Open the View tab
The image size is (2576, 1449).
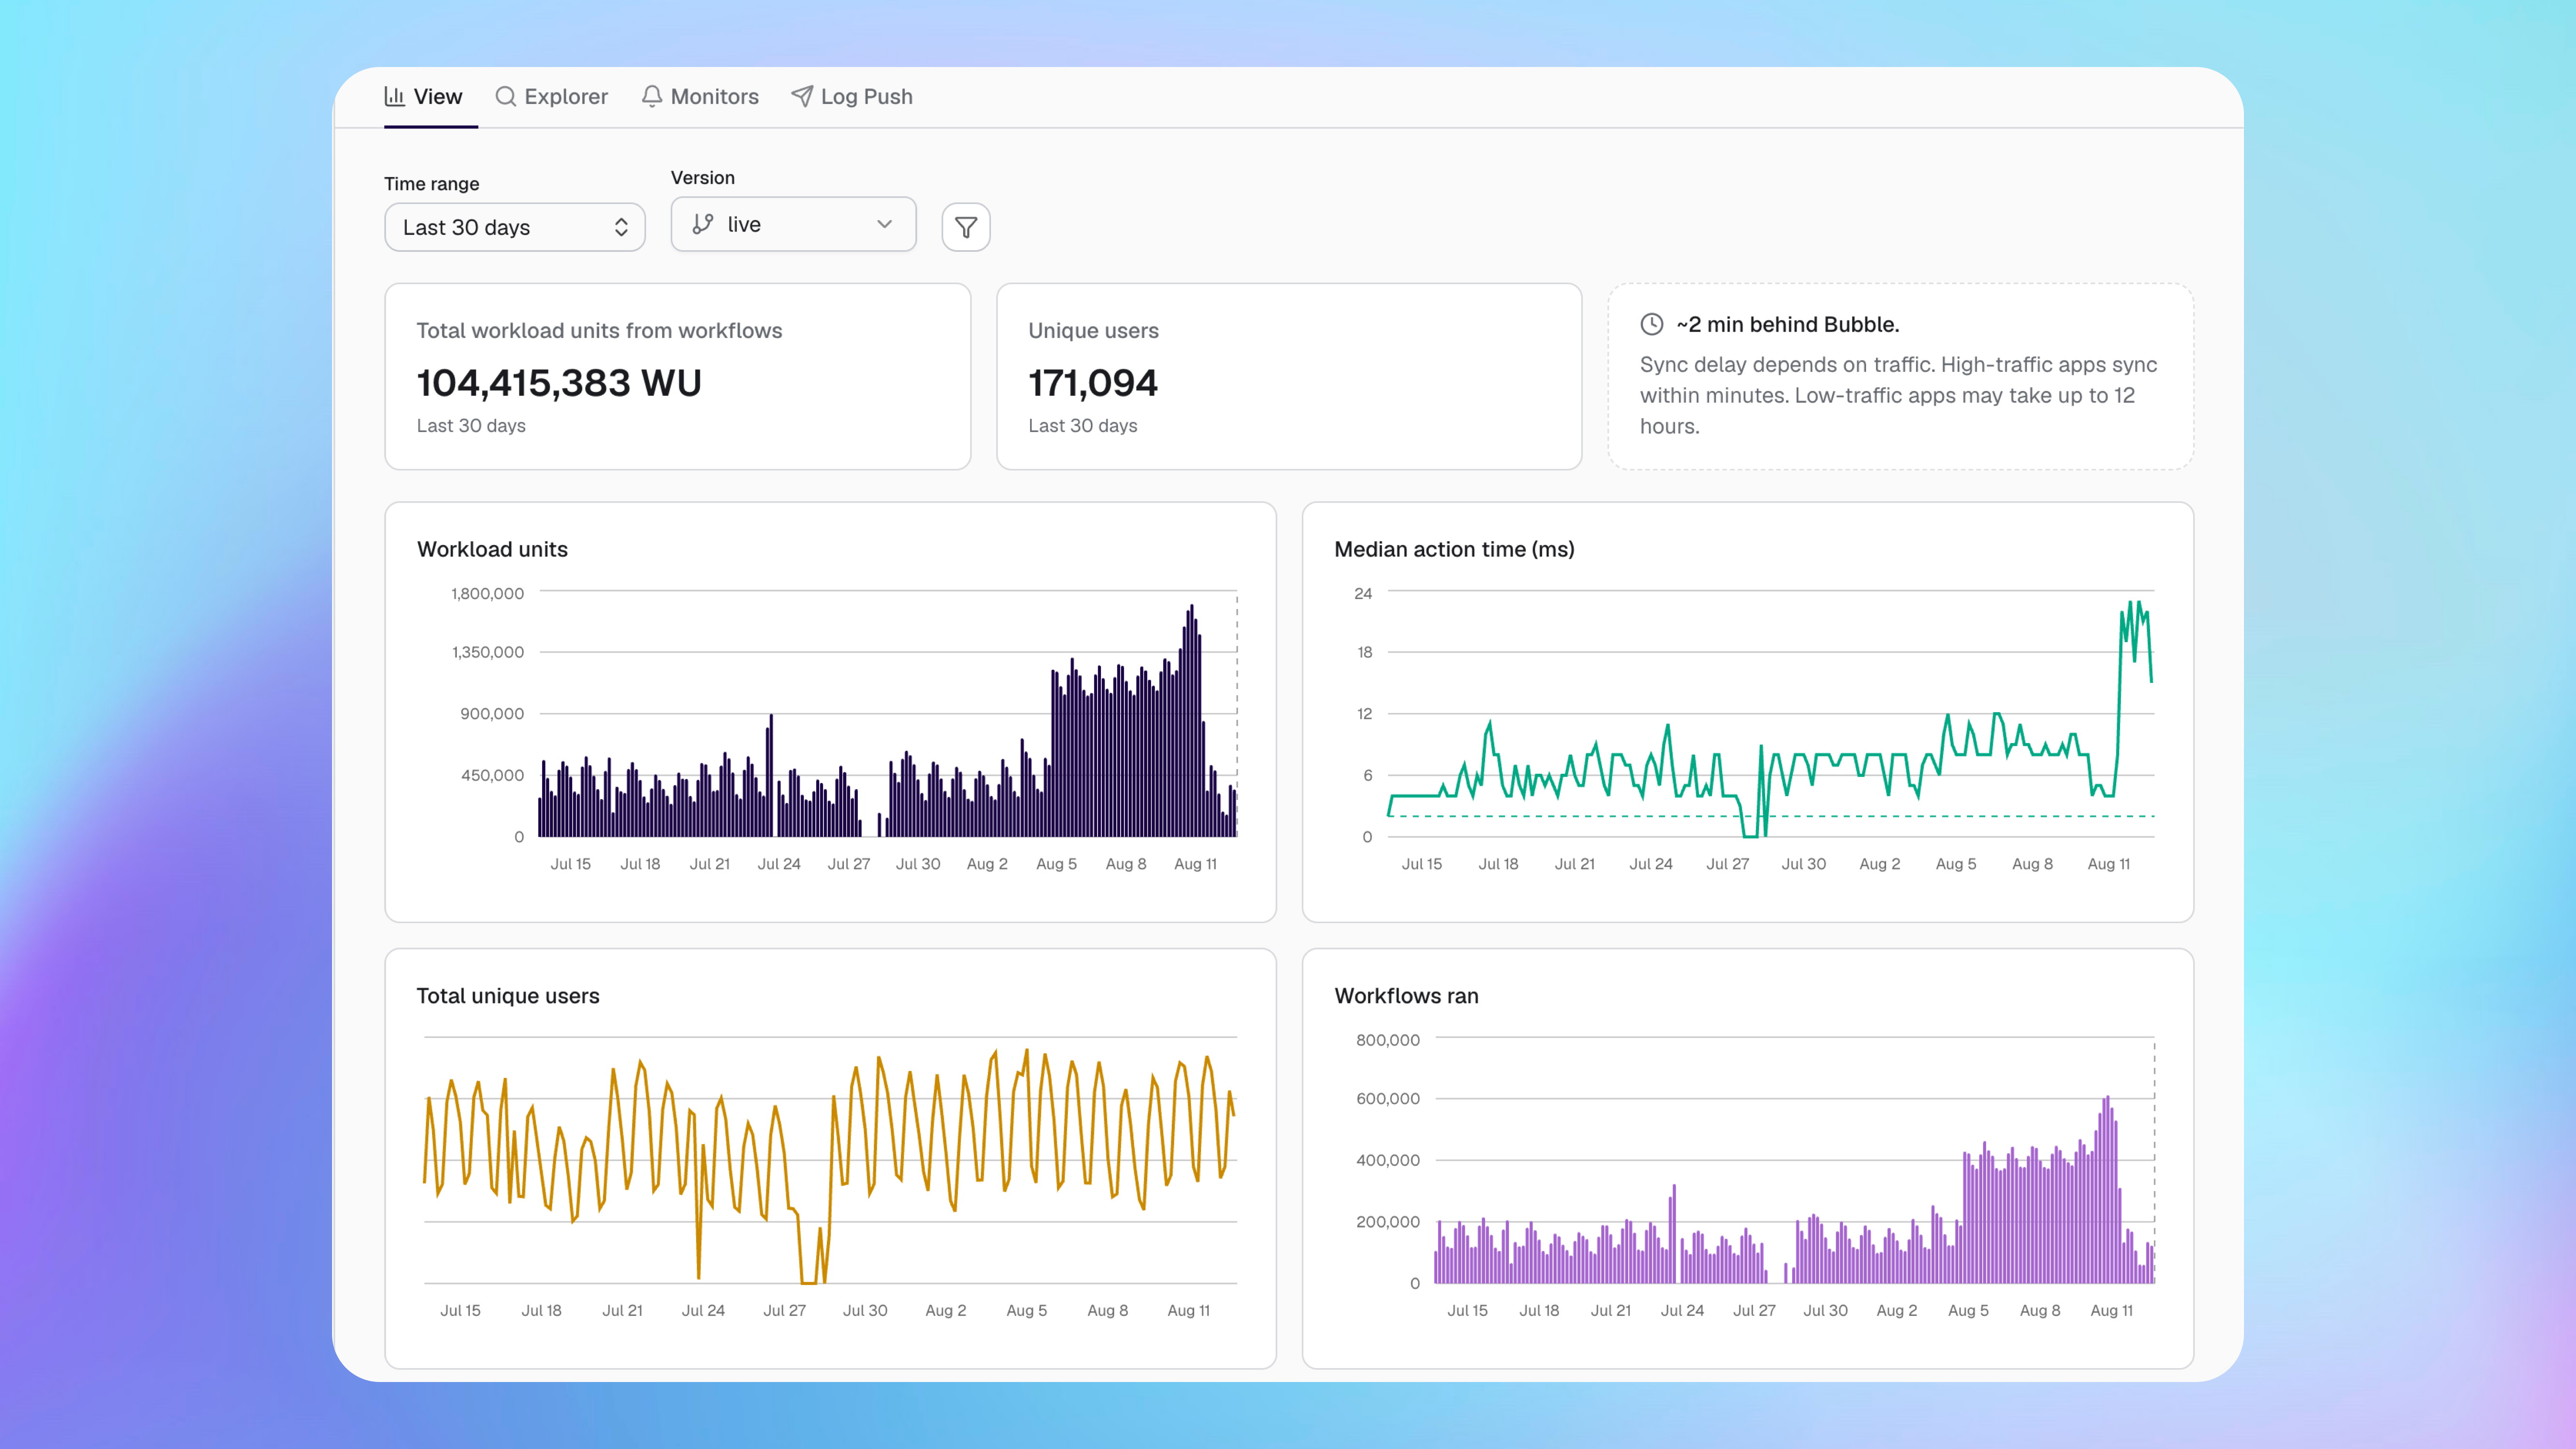[x=423, y=97]
